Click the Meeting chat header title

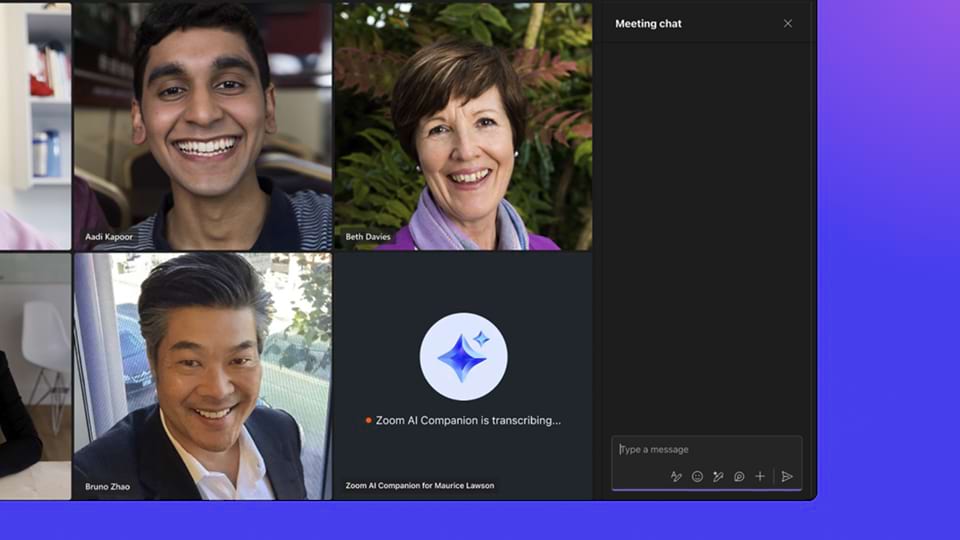coord(648,24)
